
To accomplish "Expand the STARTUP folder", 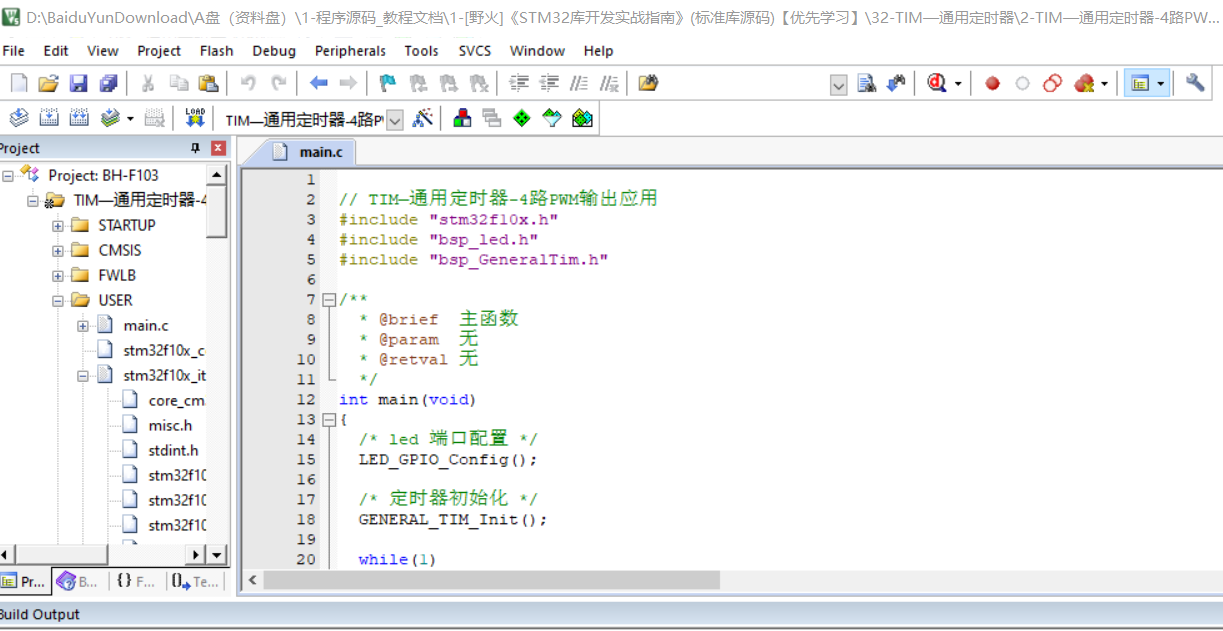I will click(x=58, y=226).
